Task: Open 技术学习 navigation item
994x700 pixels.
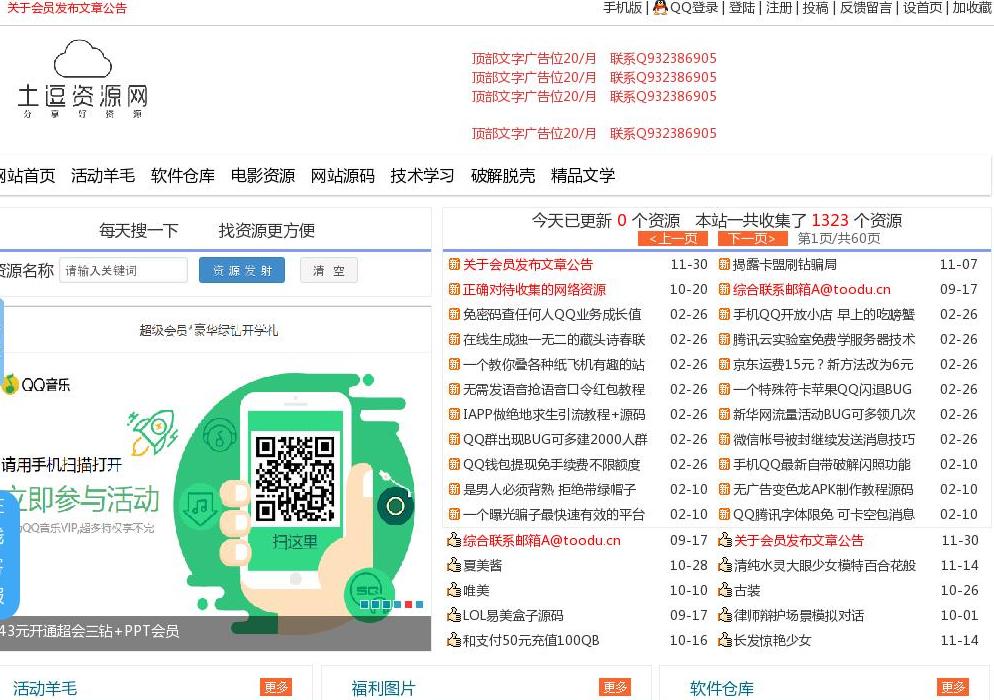Action: coord(422,176)
